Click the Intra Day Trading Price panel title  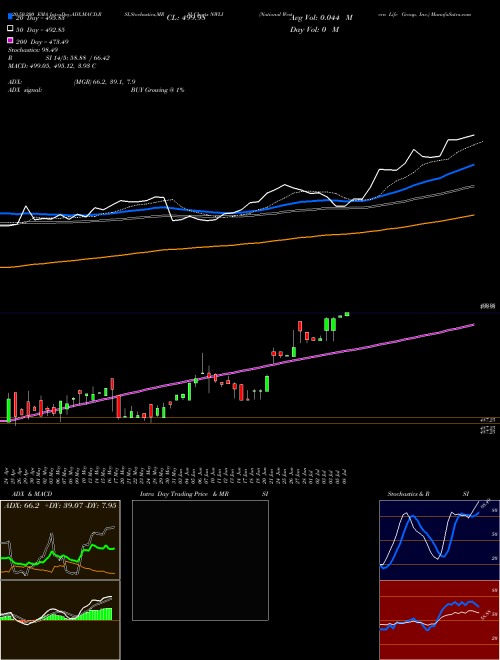184,494
